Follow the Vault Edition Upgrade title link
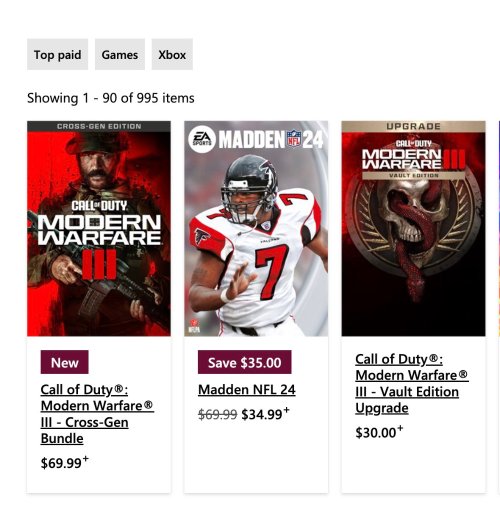The height and width of the screenshot is (507, 500). 412,383
